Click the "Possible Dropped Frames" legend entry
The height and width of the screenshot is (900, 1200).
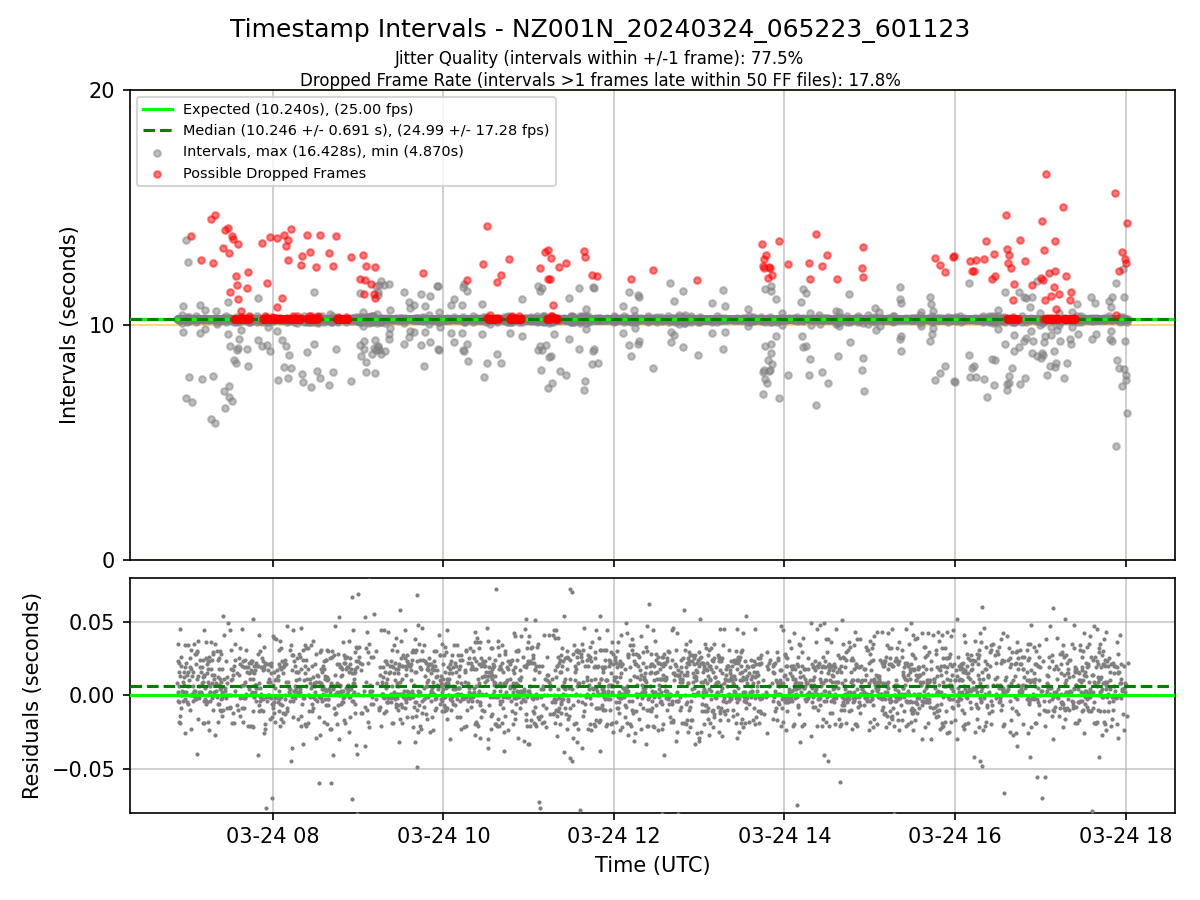tap(274, 173)
